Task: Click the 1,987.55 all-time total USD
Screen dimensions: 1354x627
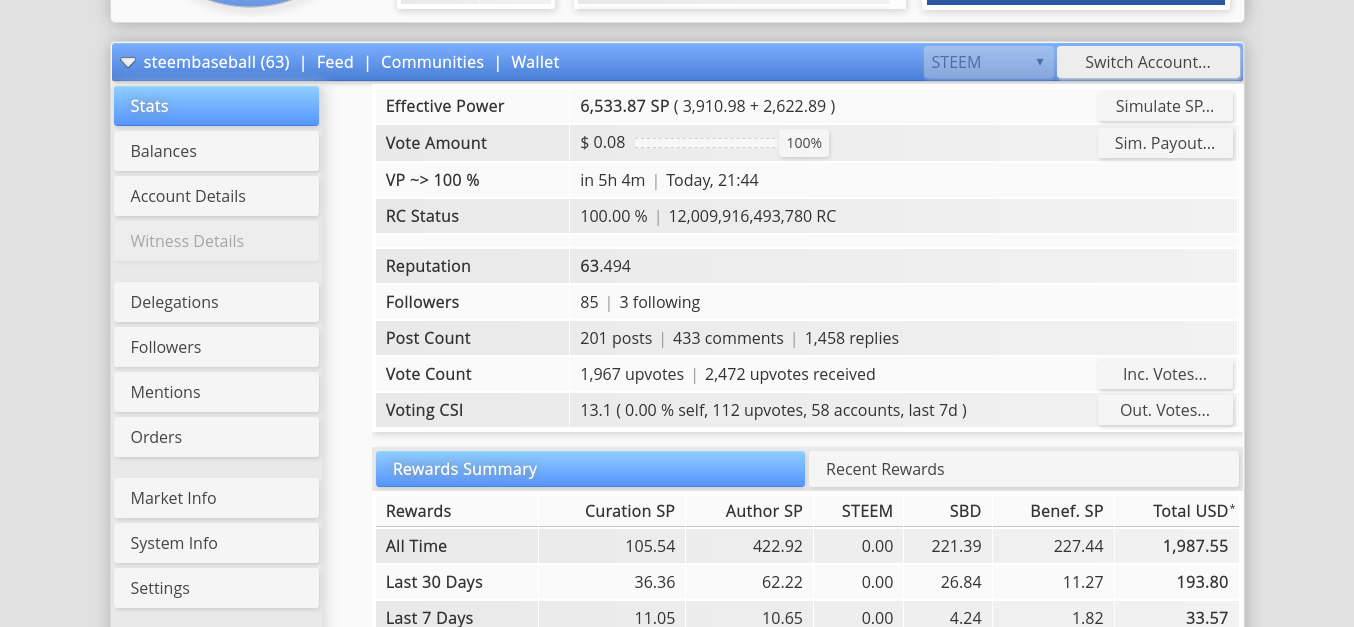Action: coord(1195,546)
